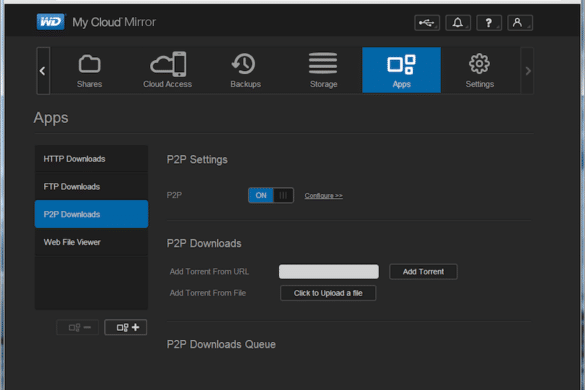The width and height of the screenshot is (585, 390).
Task: Open the help question mark icon
Action: point(489,23)
